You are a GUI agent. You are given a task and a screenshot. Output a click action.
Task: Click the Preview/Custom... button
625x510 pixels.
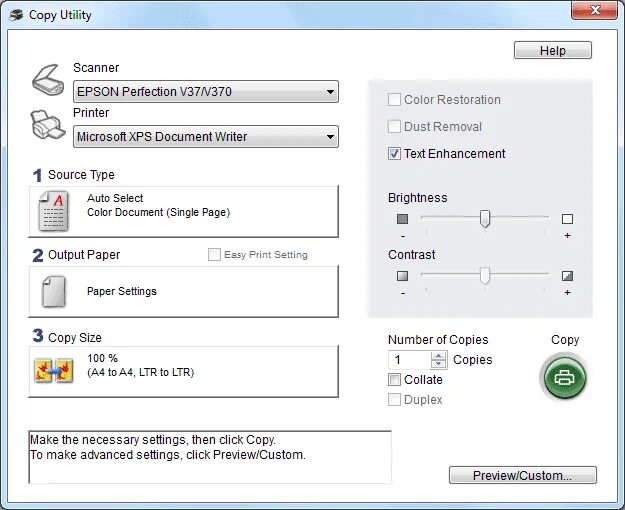coord(523,475)
